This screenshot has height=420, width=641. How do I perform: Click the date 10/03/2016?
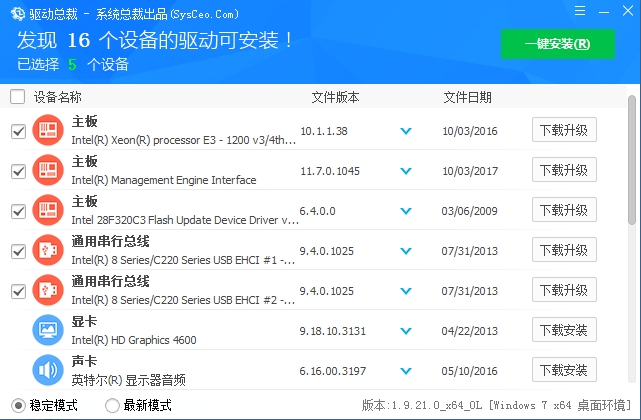point(470,131)
